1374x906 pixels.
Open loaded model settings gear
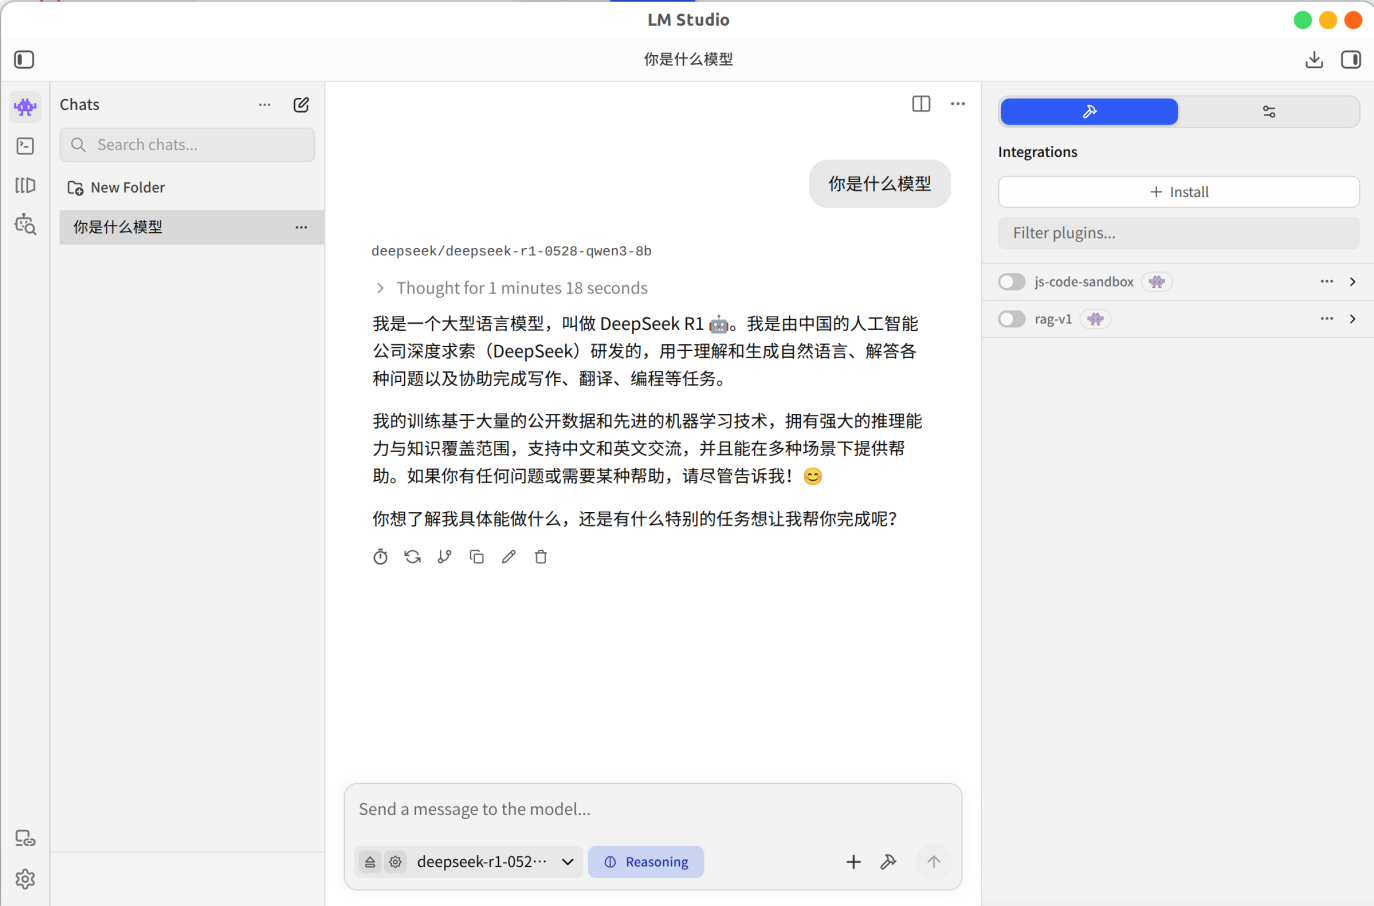pyautogui.click(x=396, y=862)
